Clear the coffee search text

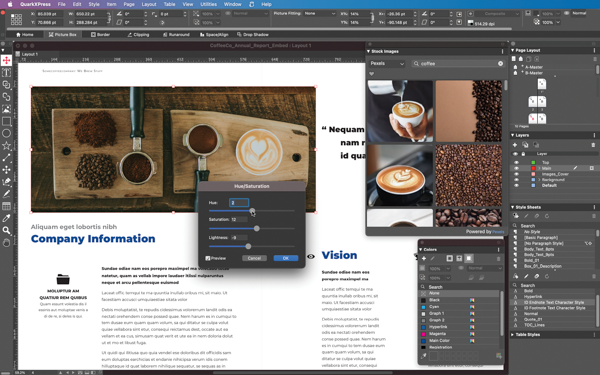tap(501, 64)
